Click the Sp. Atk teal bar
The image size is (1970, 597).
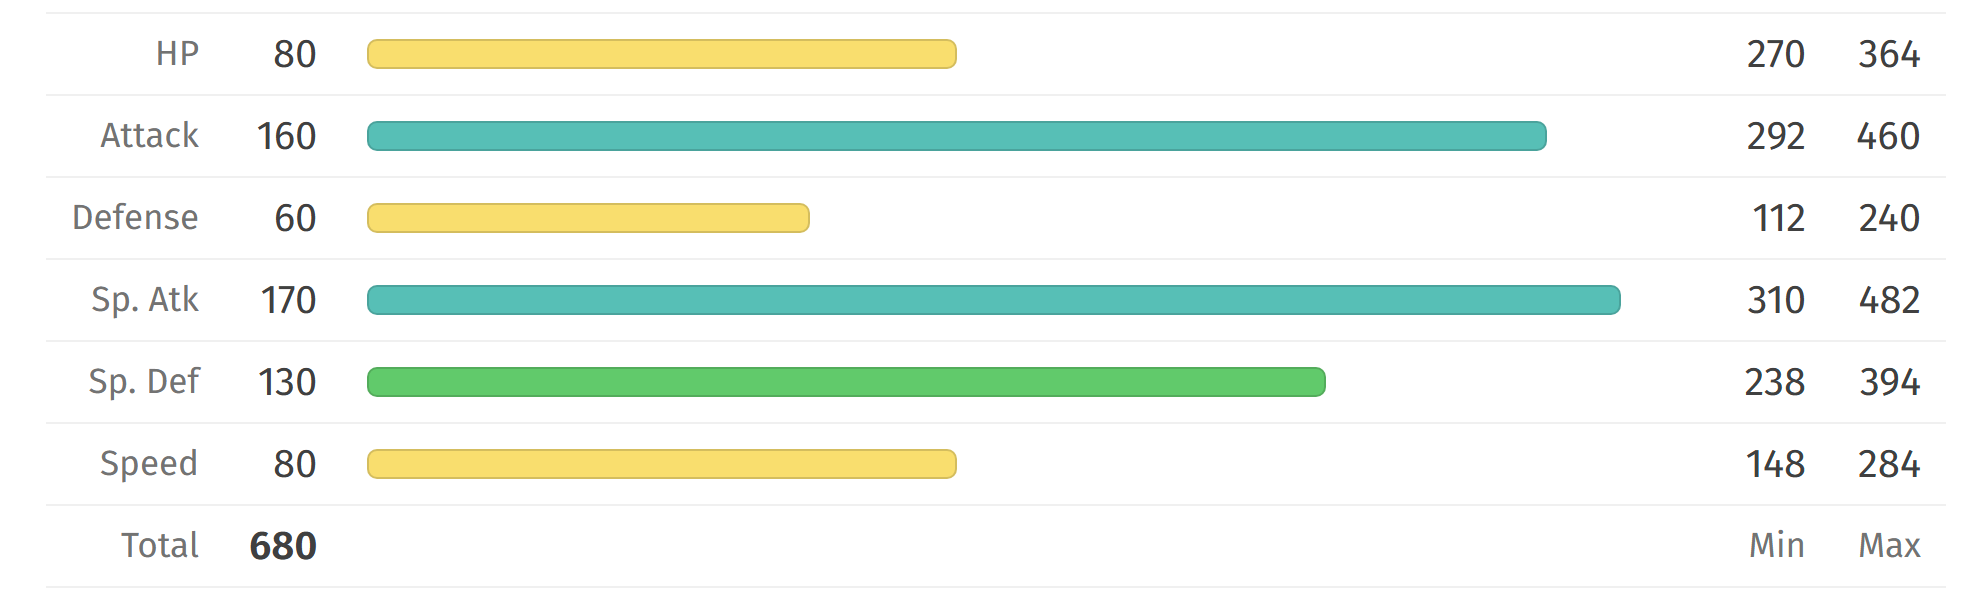pos(993,300)
